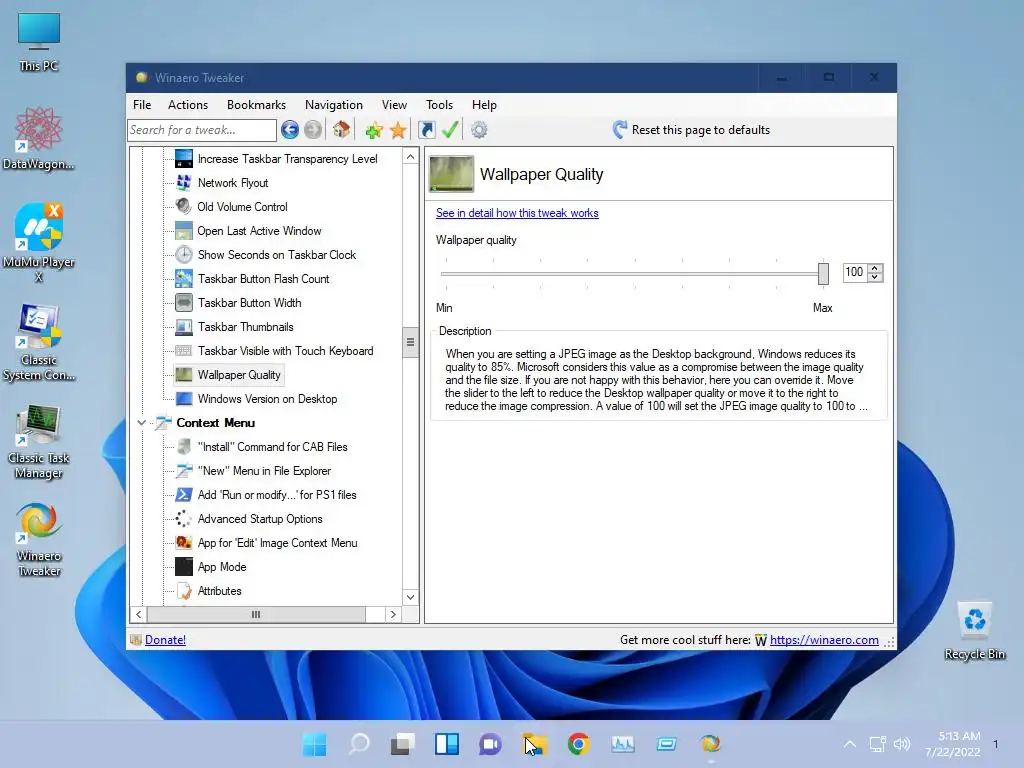Open DataWagon desktop shortcut
Screen dimensions: 1024x768
click(x=39, y=139)
